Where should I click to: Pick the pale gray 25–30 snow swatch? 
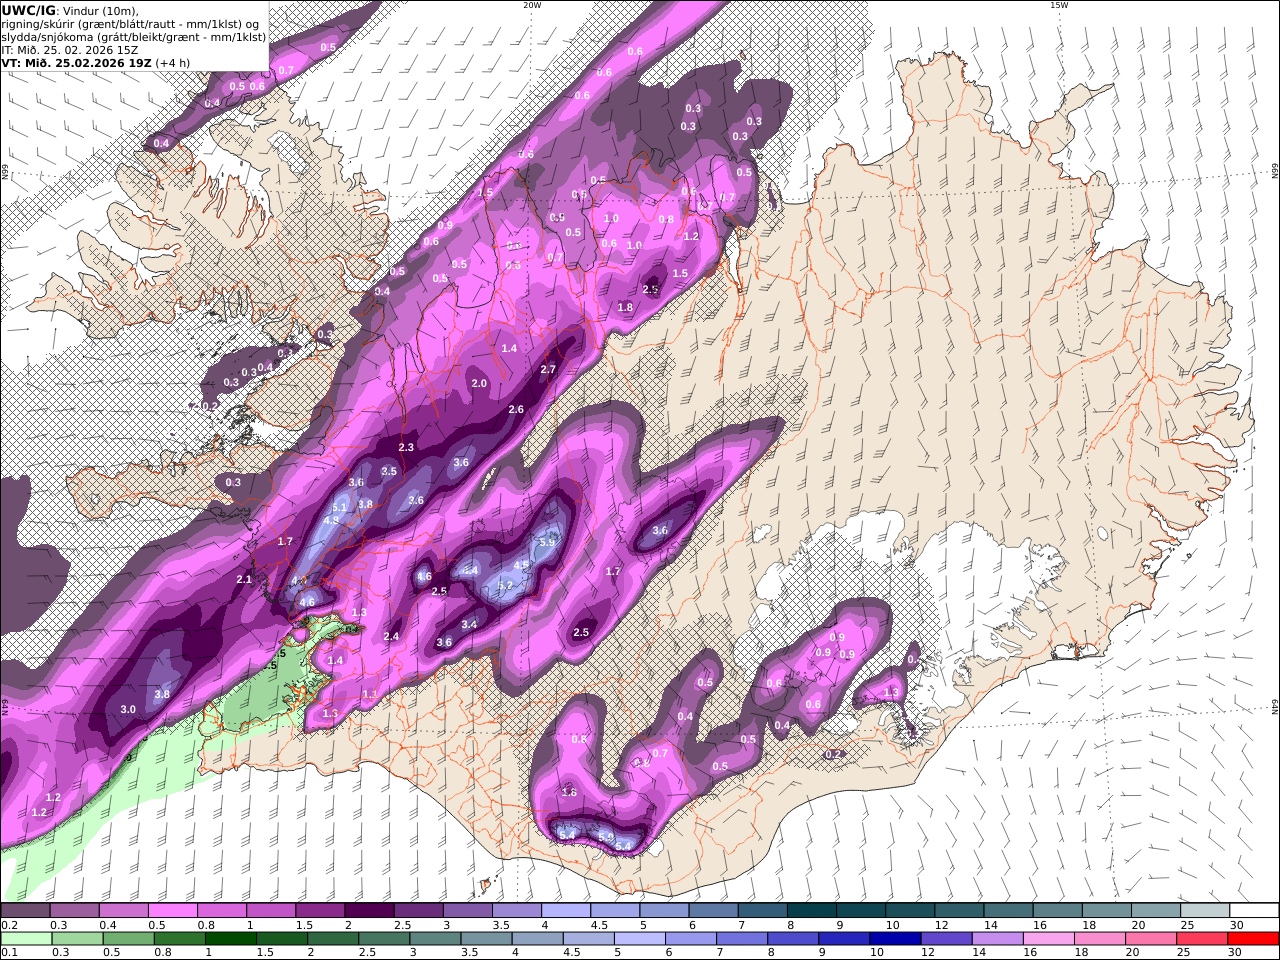(x=1205, y=910)
